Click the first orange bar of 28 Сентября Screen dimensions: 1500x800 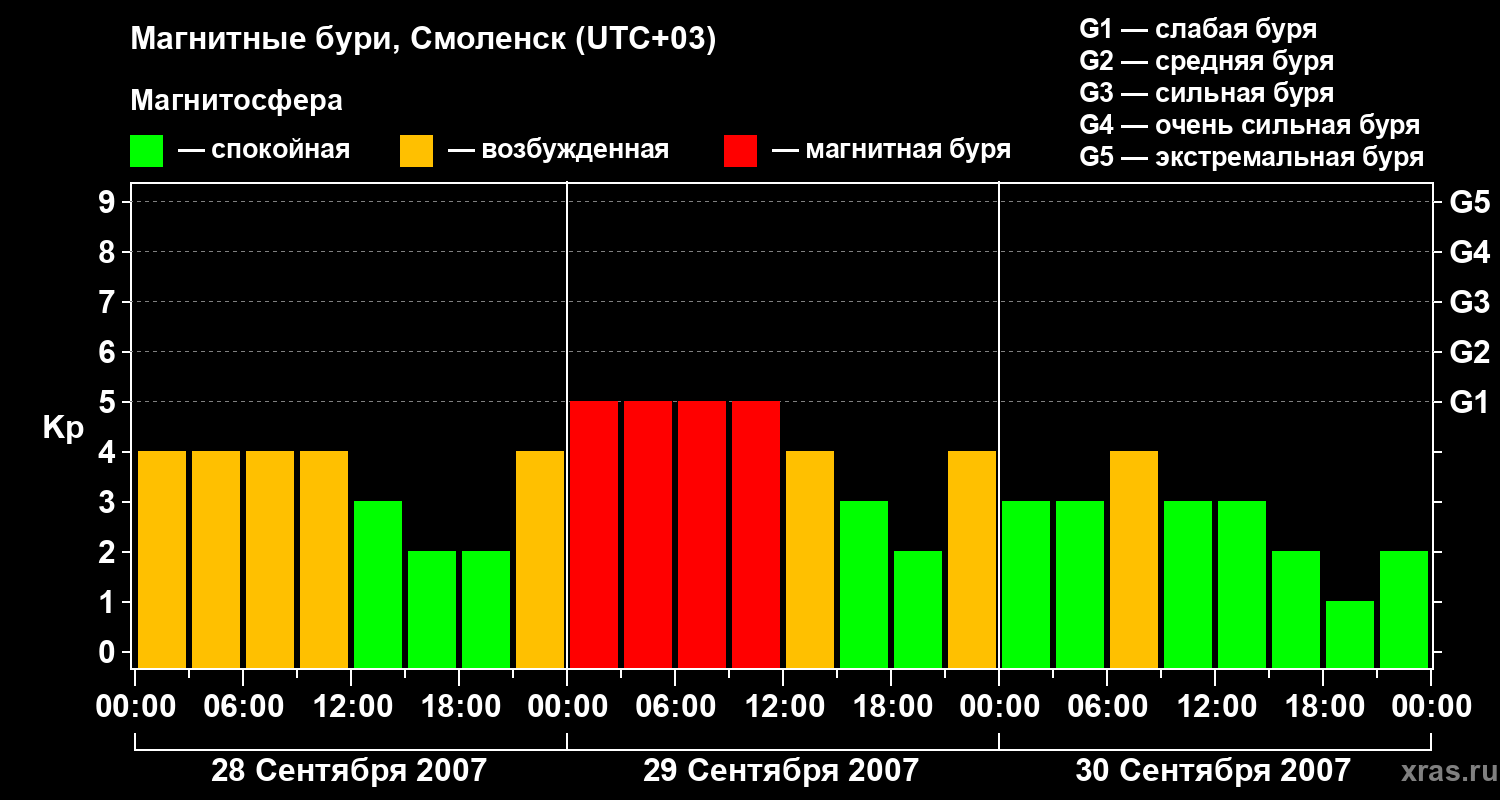(x=162, y=559)
